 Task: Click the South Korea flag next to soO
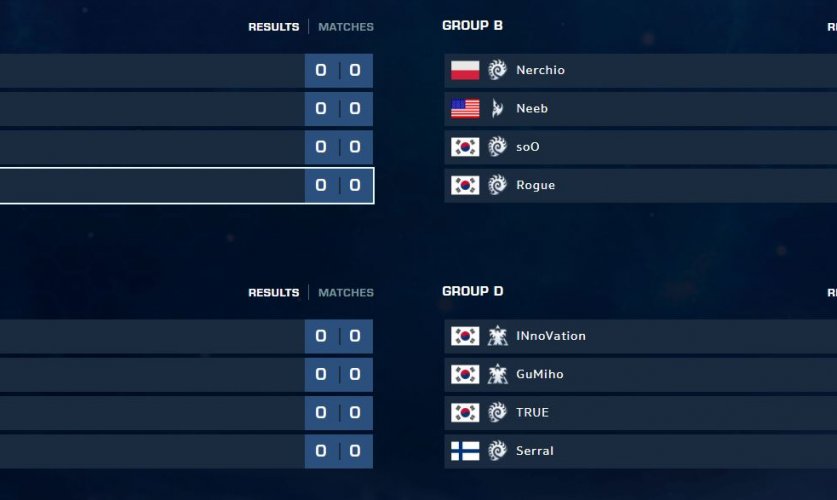465,147
